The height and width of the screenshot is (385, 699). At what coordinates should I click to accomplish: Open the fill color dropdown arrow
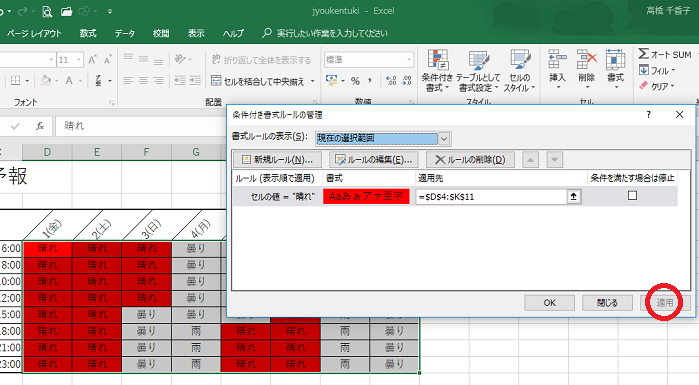pyautogui.click(x=56, y=81)
